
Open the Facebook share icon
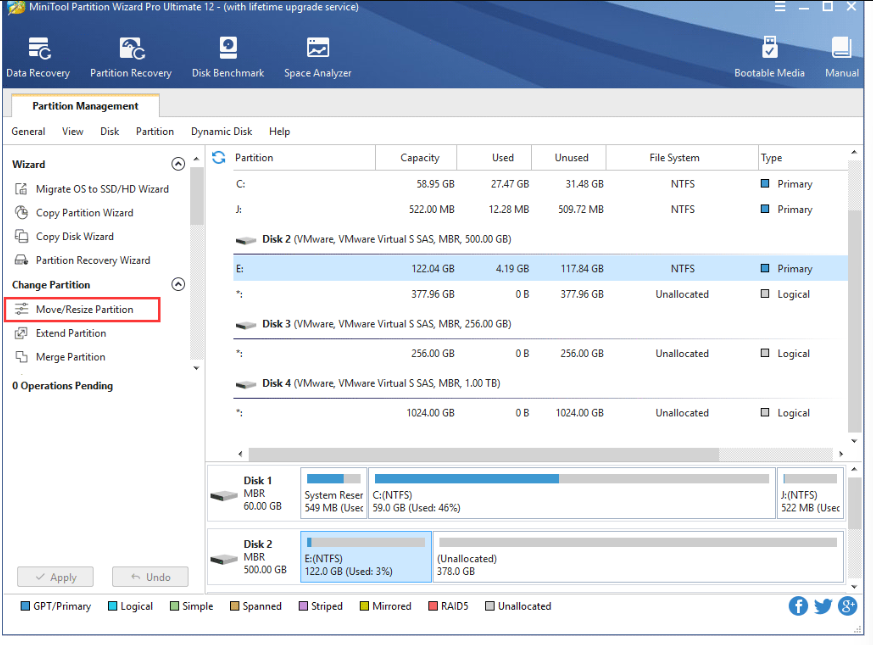click(x=798, y=606)
